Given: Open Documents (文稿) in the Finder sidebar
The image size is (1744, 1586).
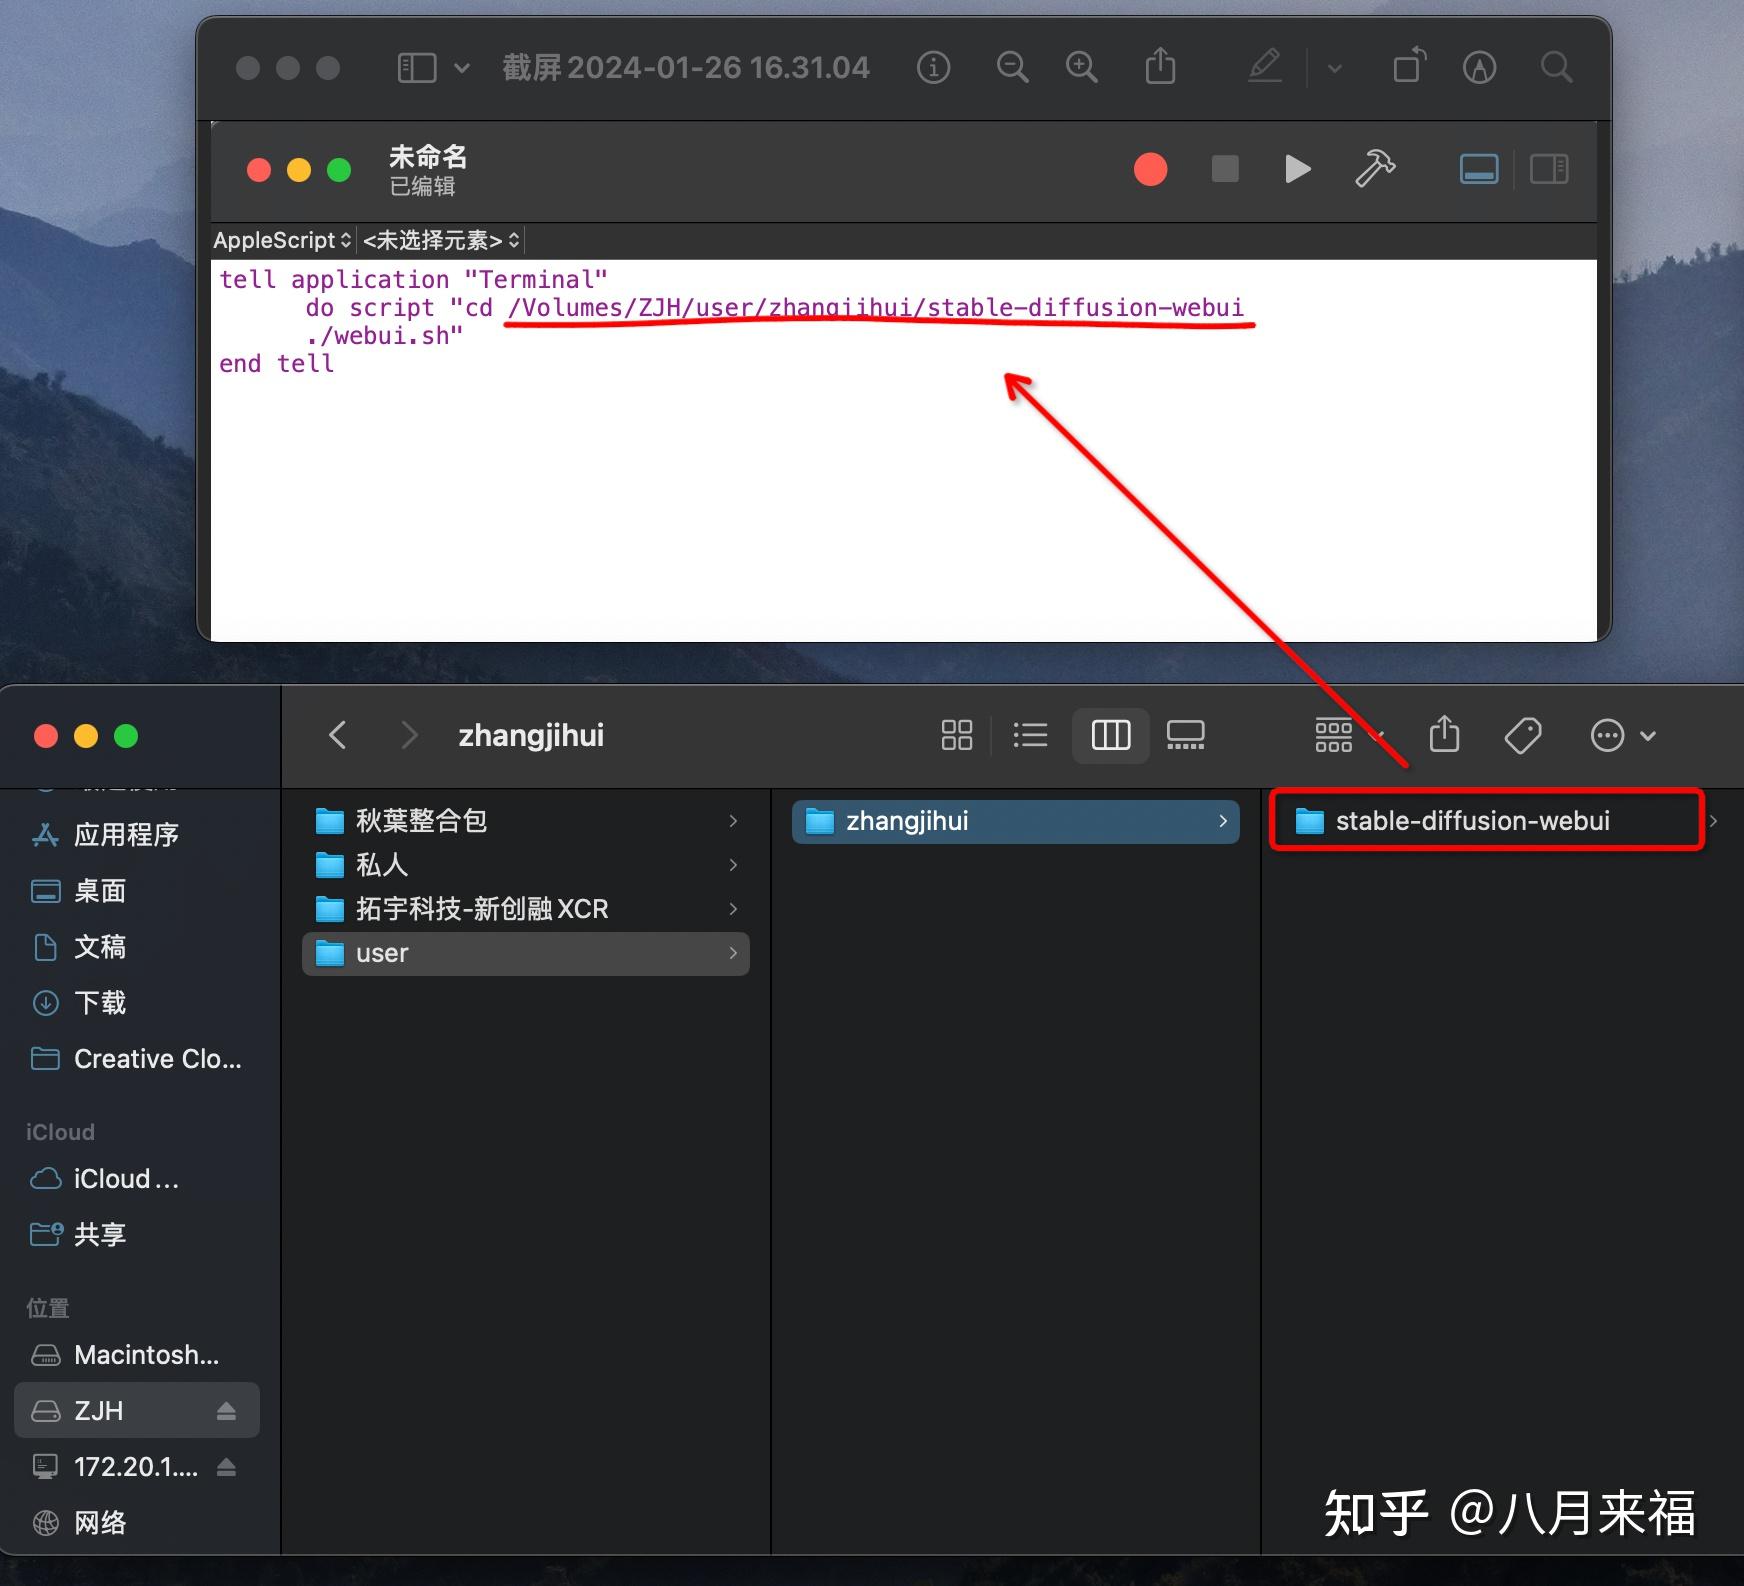Looking at the screenshot, I should 137,947.
